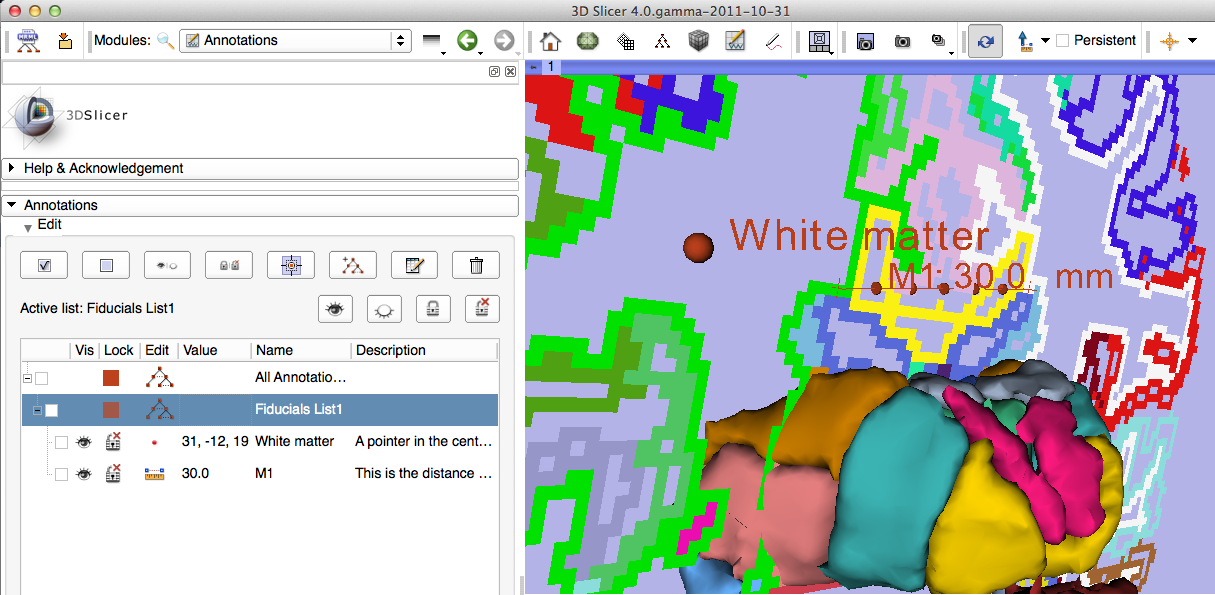The width and height of the screenshot is (1215, 595).
Task: Click the green back arrow icon
Action: (467, 41)
